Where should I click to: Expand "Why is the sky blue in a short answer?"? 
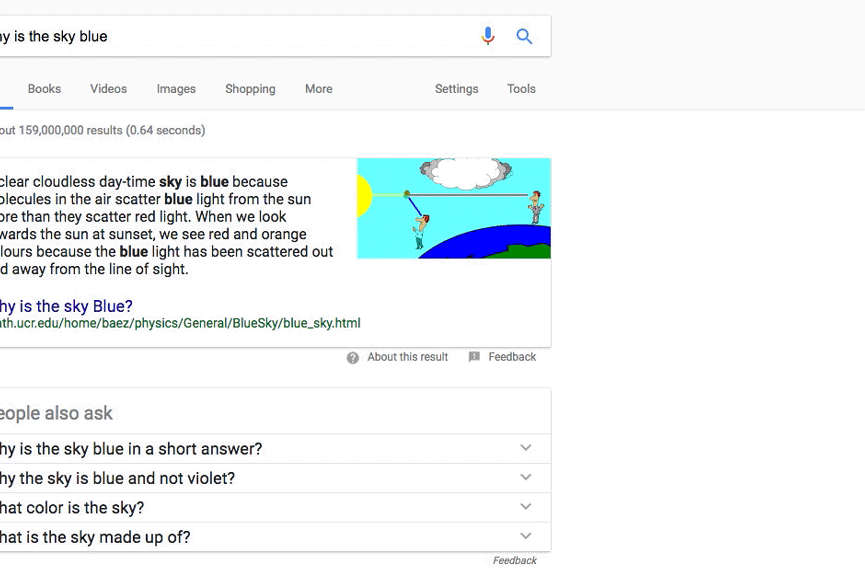[x=275, y=449]
